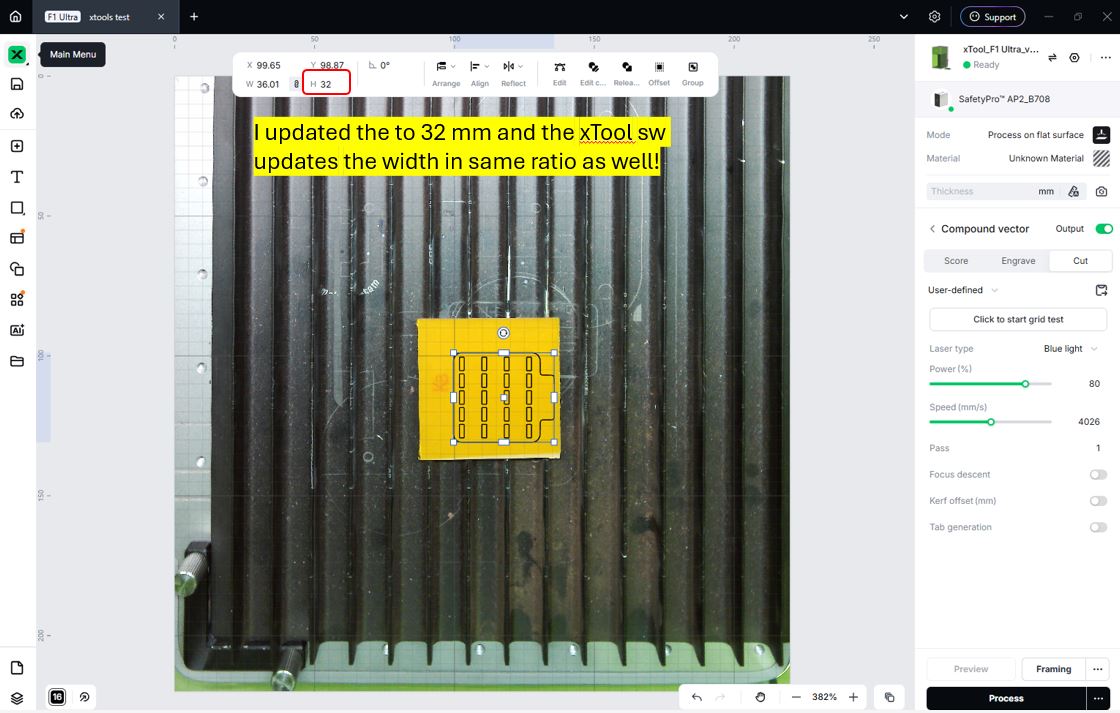Click the auto-measure thickness icon
1120x713 pixels.
pos(1074,191)
